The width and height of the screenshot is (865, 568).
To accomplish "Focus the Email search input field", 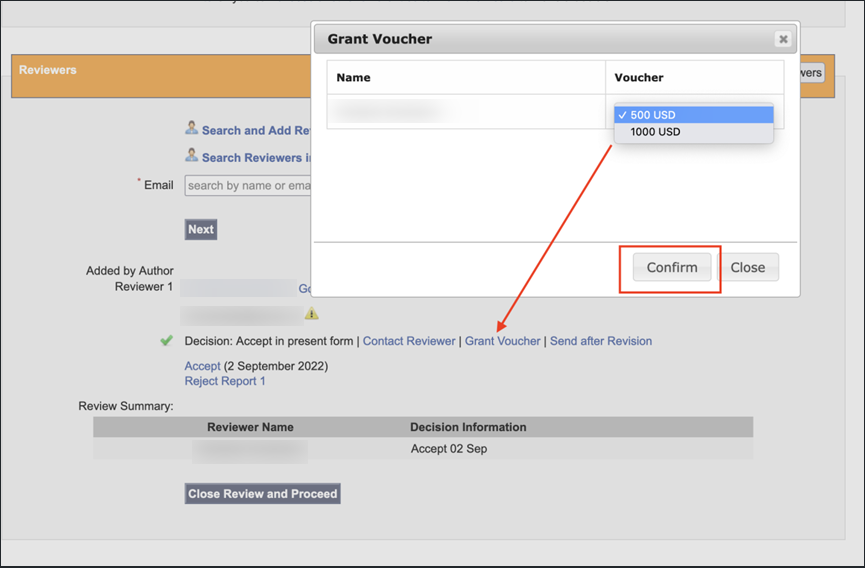I will coord(248,185).
